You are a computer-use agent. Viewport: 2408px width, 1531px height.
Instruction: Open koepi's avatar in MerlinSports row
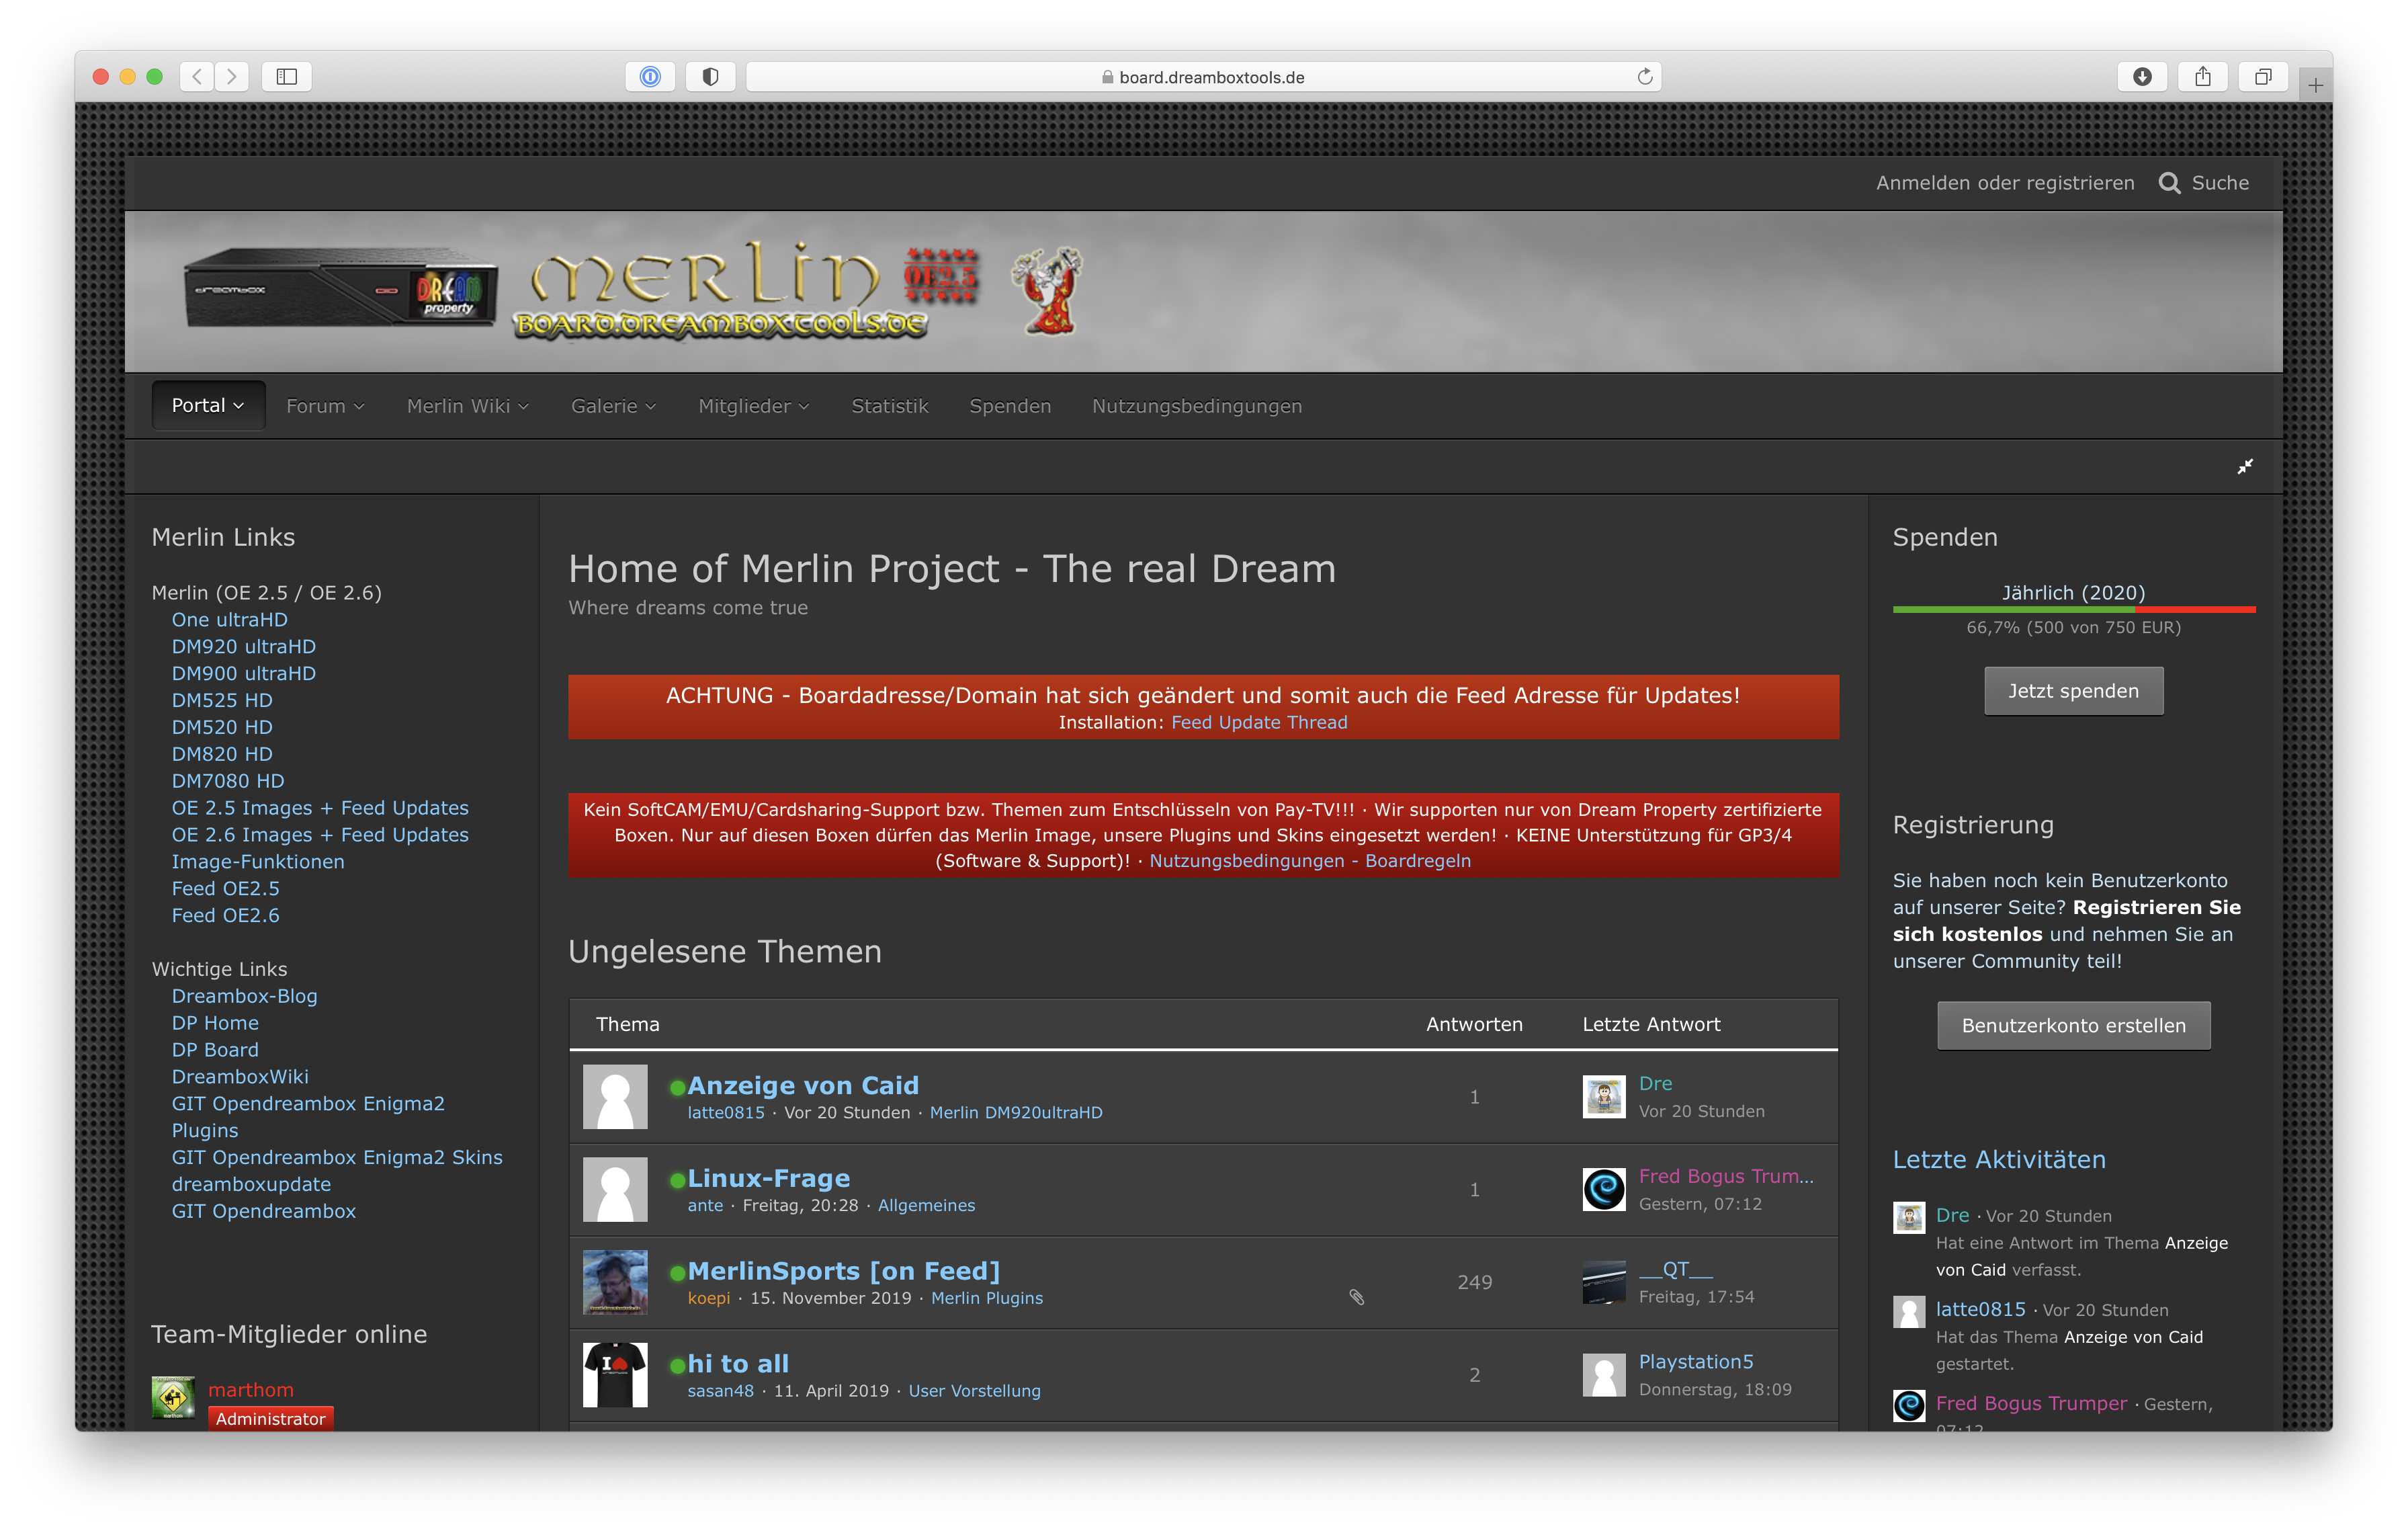[x=615, y=1282]
